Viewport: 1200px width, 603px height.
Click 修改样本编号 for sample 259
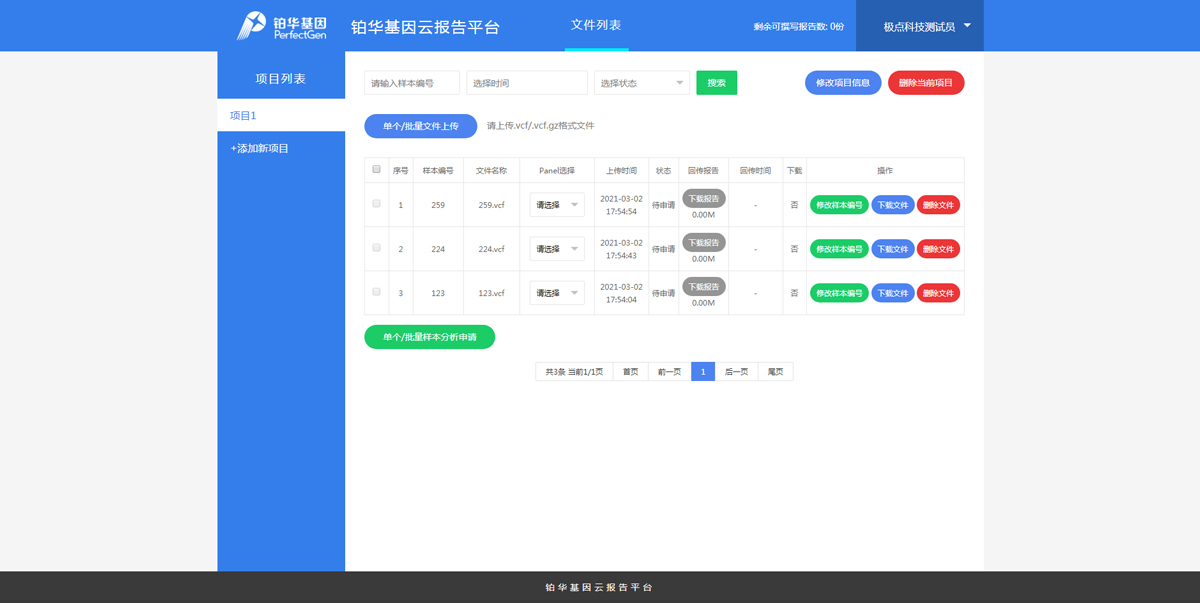[x=839, y=205]
